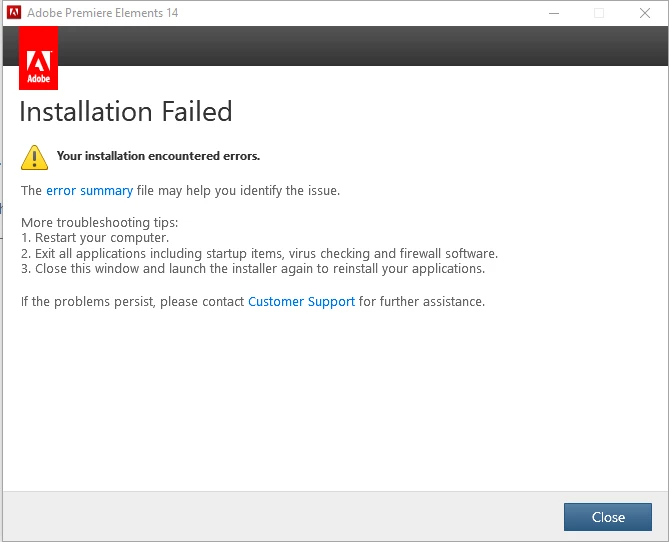Click the 'Adobe Premiere Elements 14' window title
669x542 pixels.
click(102, 13)
